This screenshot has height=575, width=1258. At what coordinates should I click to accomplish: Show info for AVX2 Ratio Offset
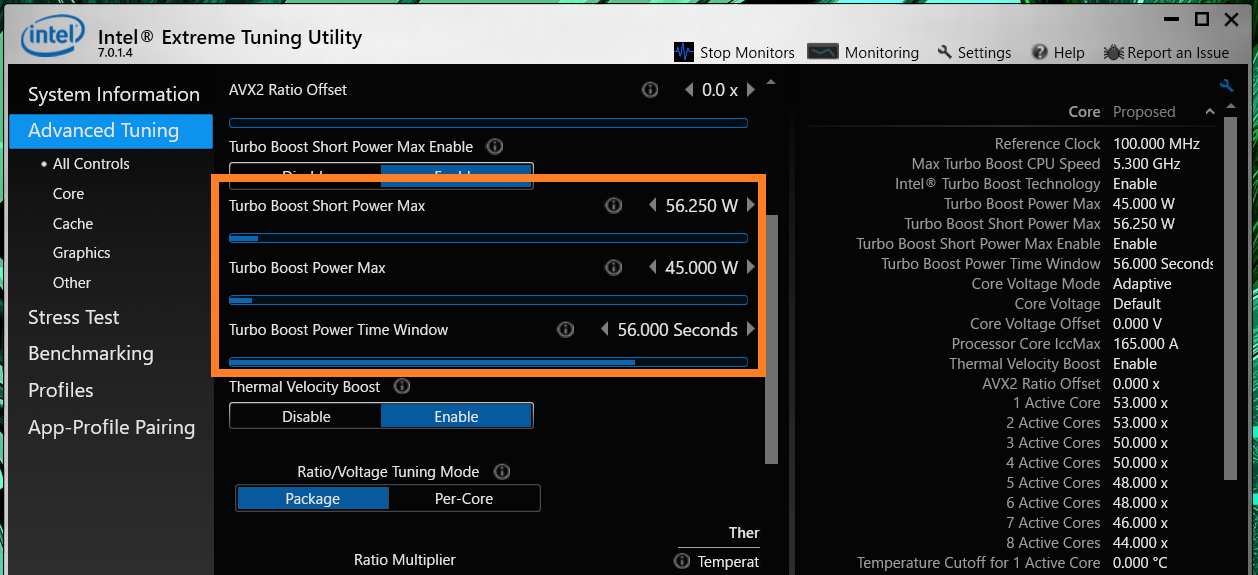[x=650, y=90]
